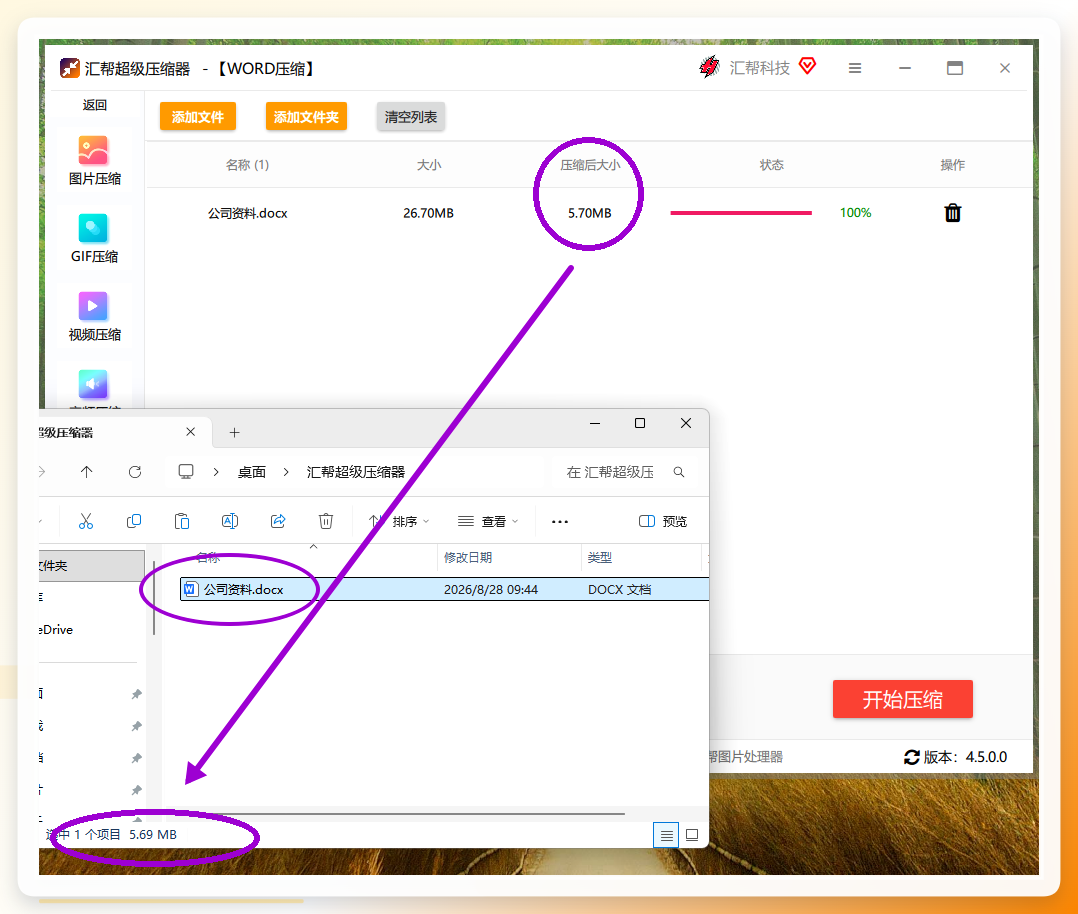1078x914 pixels.
Task: Minimize the Explorer window
Action: coord(595,423)
